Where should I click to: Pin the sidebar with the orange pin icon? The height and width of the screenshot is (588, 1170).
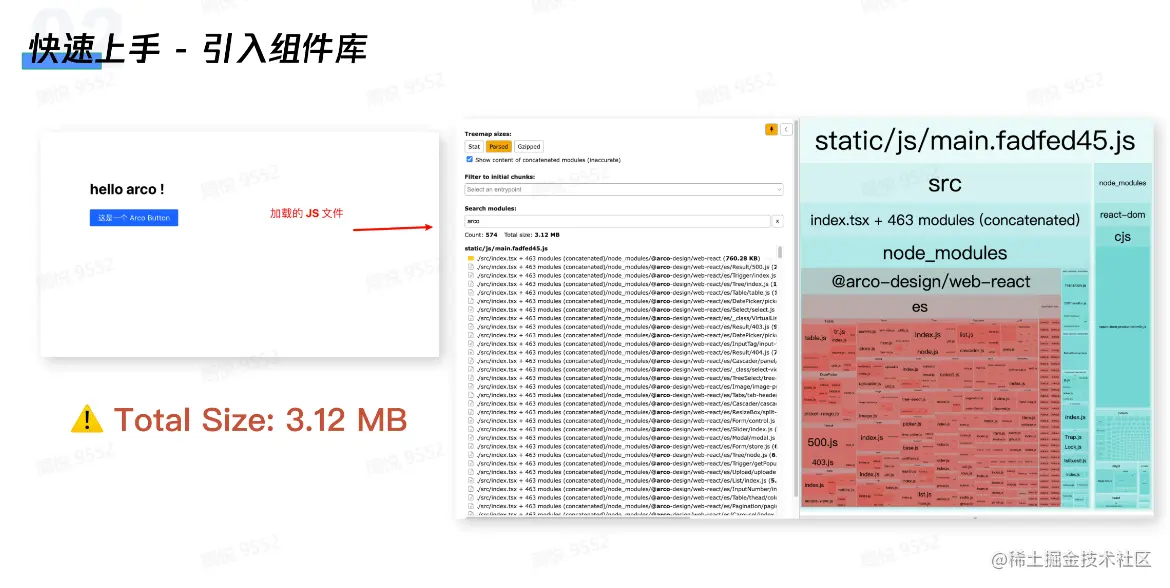pyautogui.click(x=772, y=129)
